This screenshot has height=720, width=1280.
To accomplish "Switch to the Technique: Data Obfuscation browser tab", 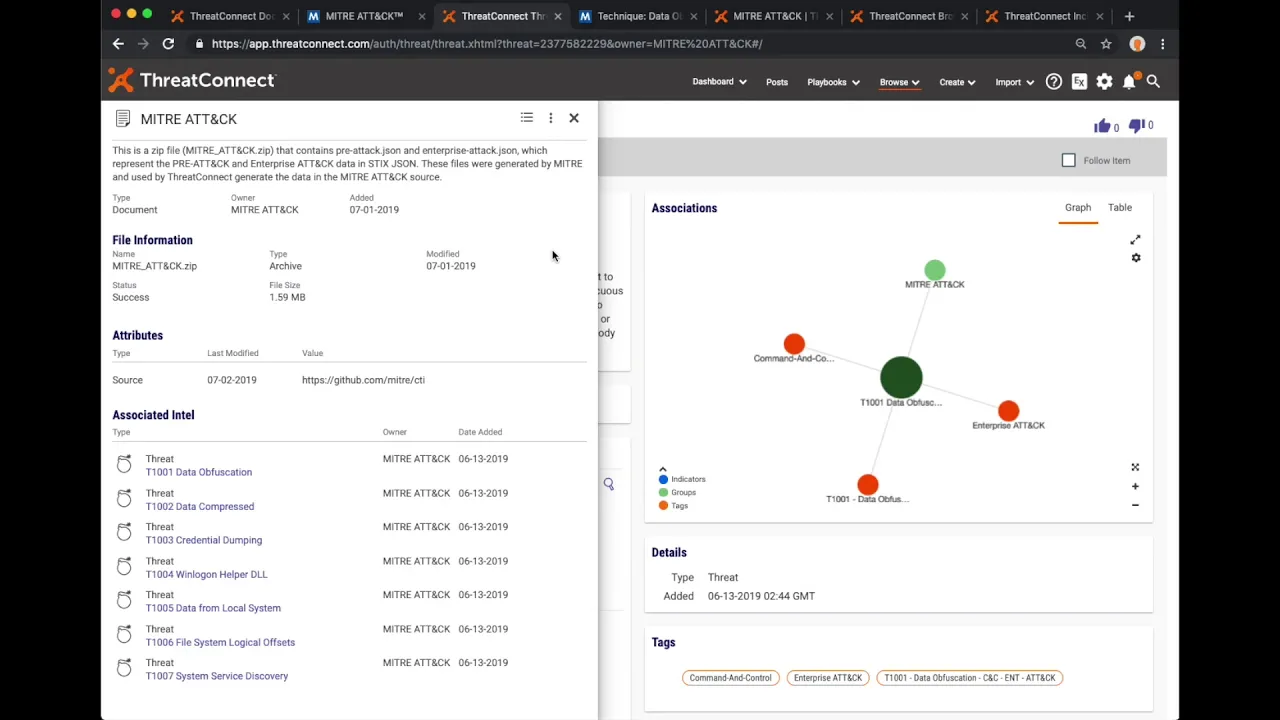I will pyautogui.click(x=636, y=16).
